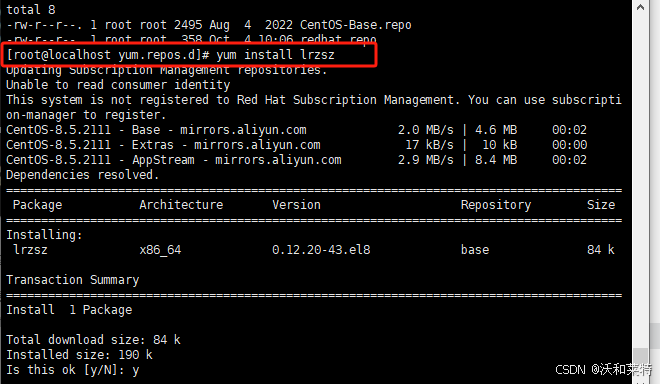Screen dimensions: 660x384
Task: Click the 'CentOS-8.5.2111 - Base - mirrors.aliyun.com' row
Action: pos(296,130)
